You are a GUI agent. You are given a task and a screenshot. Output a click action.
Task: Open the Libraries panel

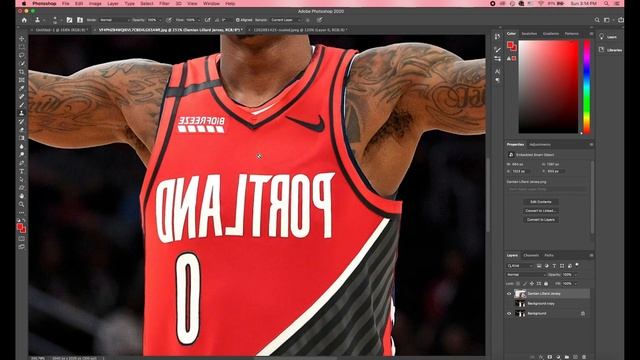610,50
